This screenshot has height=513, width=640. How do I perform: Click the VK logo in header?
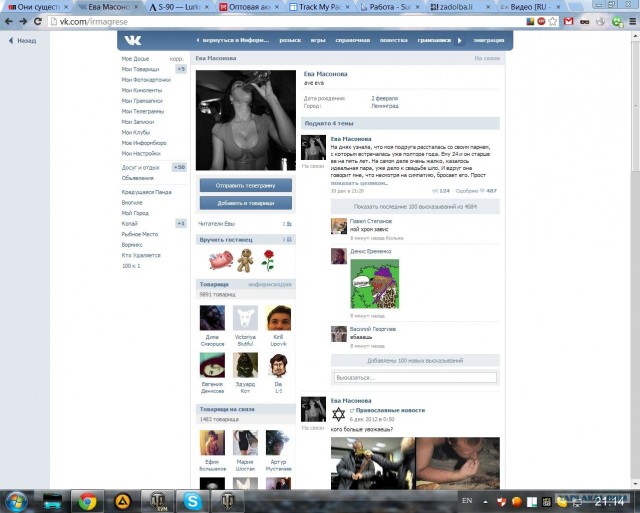click(133, 40)
